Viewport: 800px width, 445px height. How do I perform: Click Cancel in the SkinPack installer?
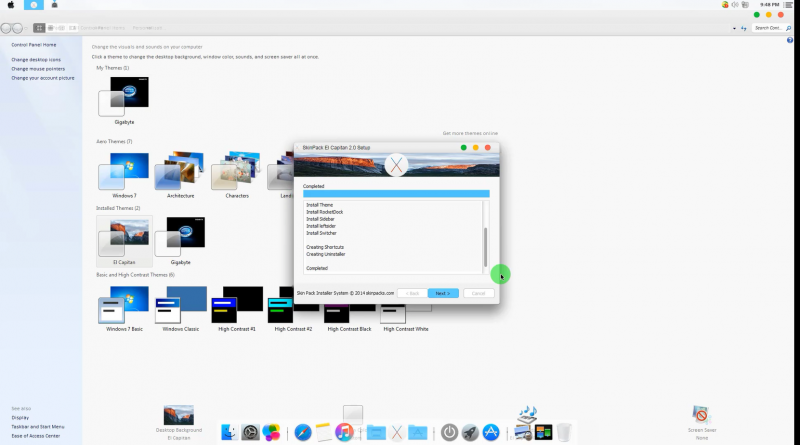click(x=478, y=293)
